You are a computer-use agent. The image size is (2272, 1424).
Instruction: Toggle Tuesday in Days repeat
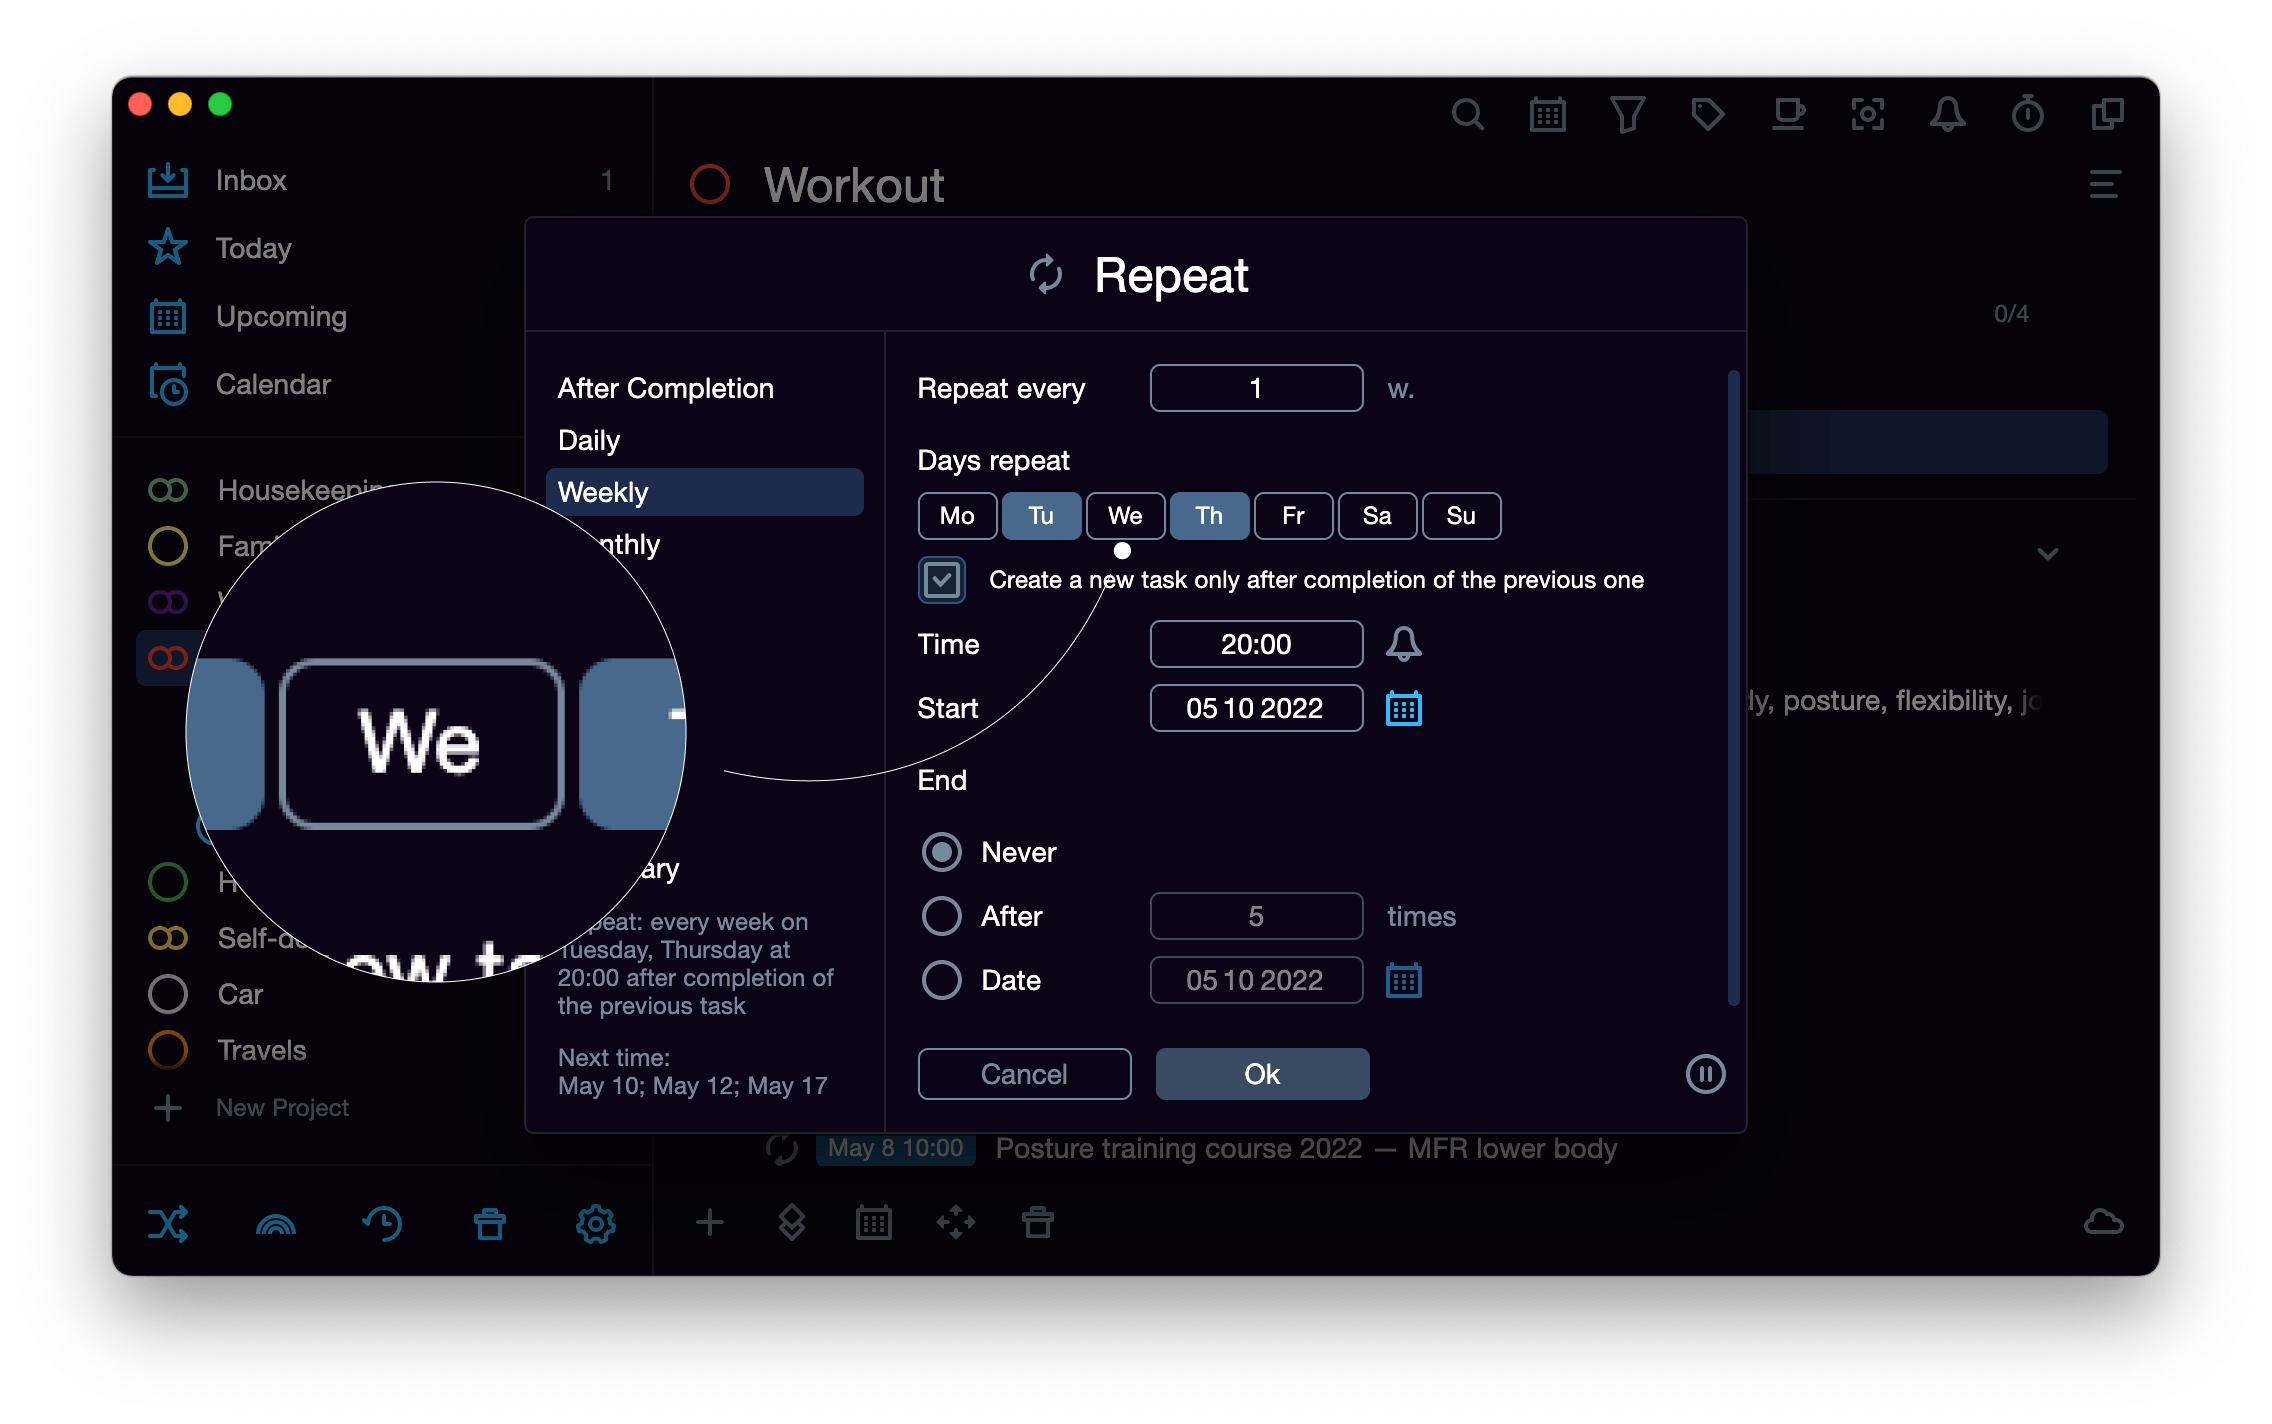tap(1041, 516)
